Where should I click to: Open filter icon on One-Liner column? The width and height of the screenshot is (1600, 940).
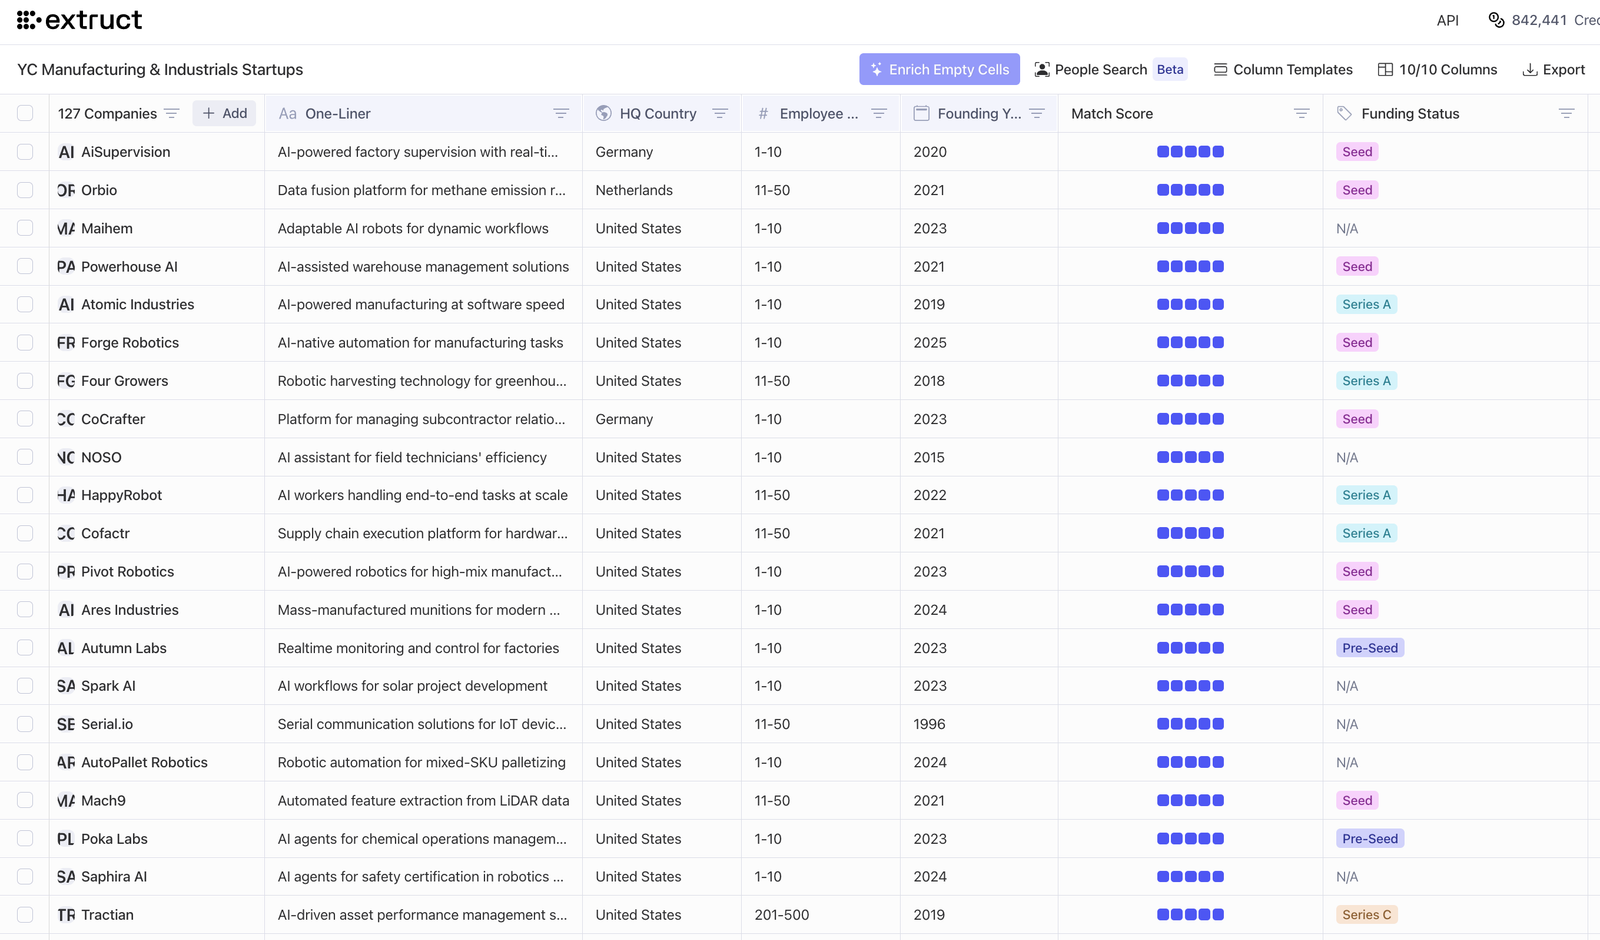(x=561, y=114)
